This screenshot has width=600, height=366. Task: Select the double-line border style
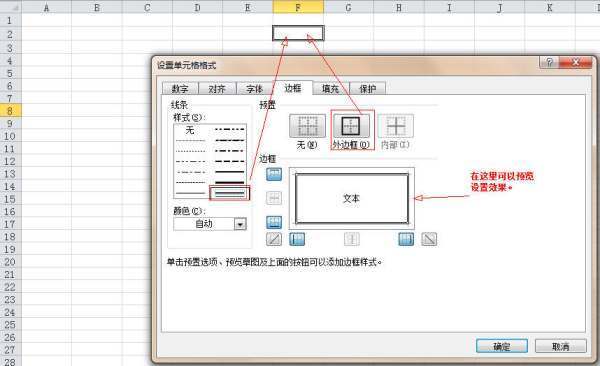(229, 194)
